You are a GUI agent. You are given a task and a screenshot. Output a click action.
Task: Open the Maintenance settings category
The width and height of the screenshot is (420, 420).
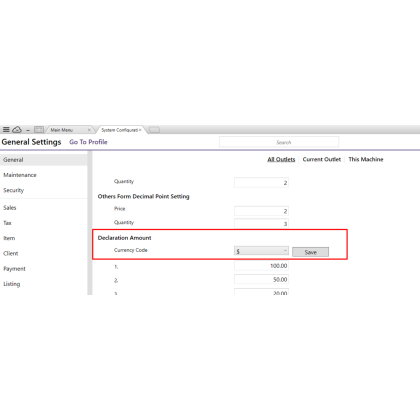click(x=20, y=175)
